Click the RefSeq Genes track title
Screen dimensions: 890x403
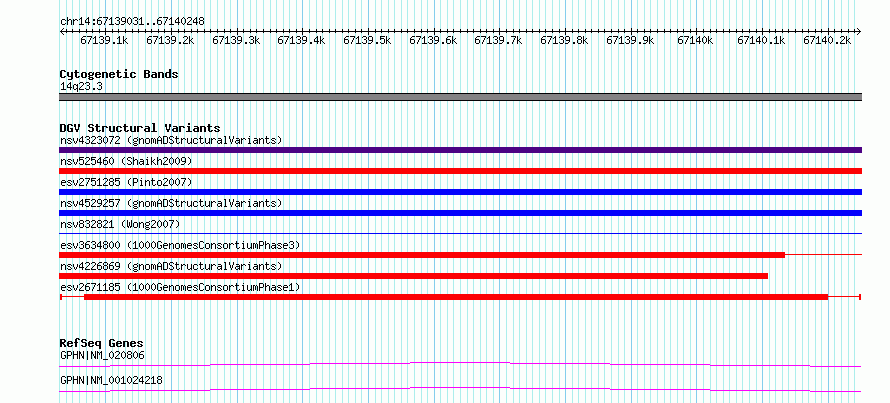(102, 343)
